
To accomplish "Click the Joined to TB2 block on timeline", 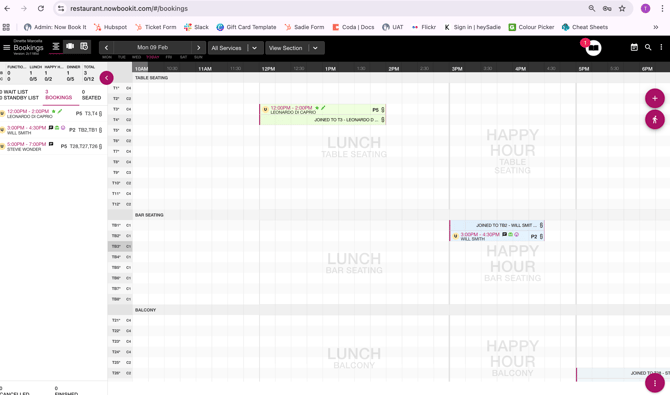I will 497,225.
